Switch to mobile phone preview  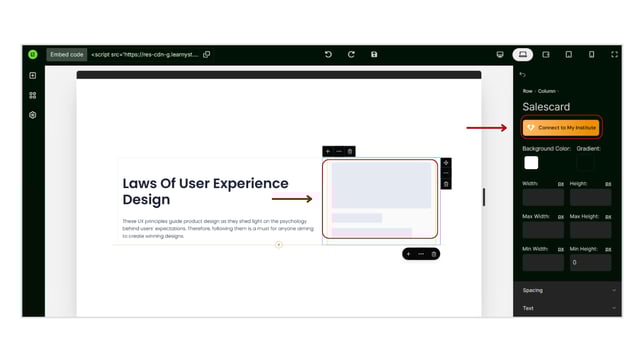(591, 54)
